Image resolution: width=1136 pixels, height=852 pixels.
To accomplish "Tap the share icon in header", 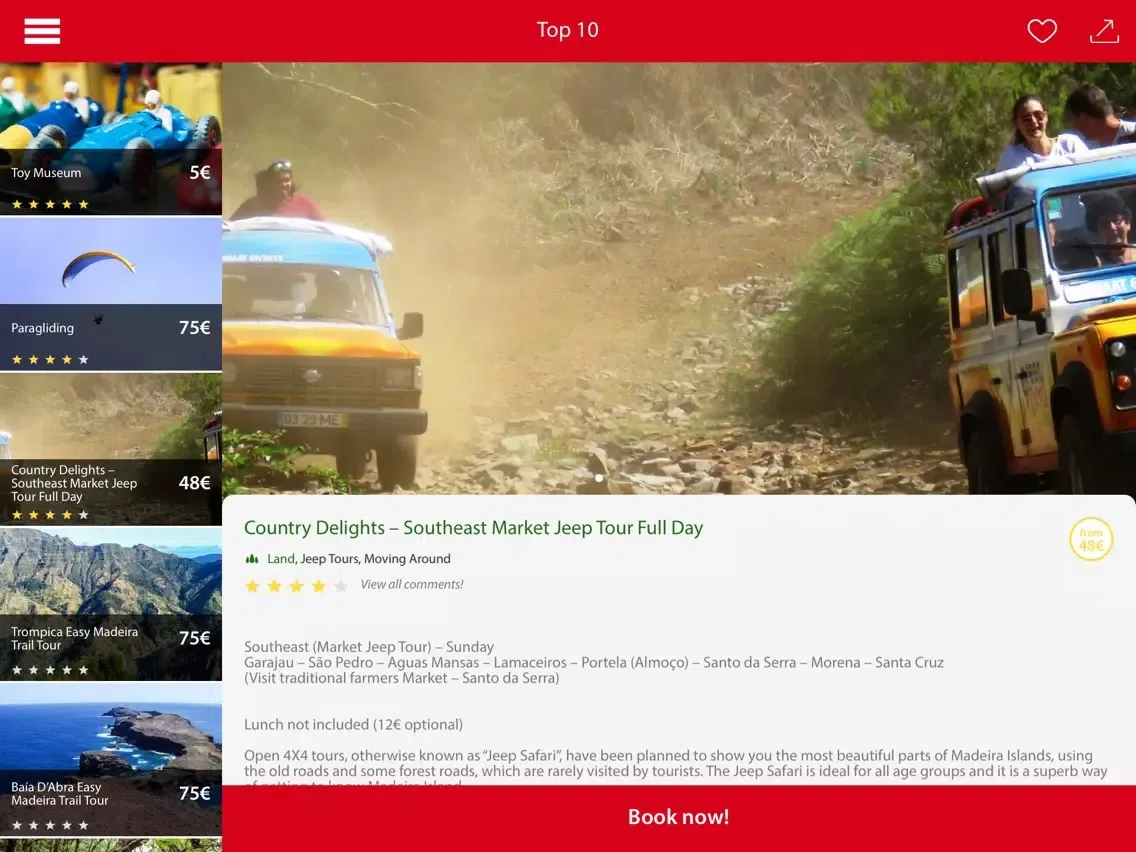I will (x=1105, y=30).
